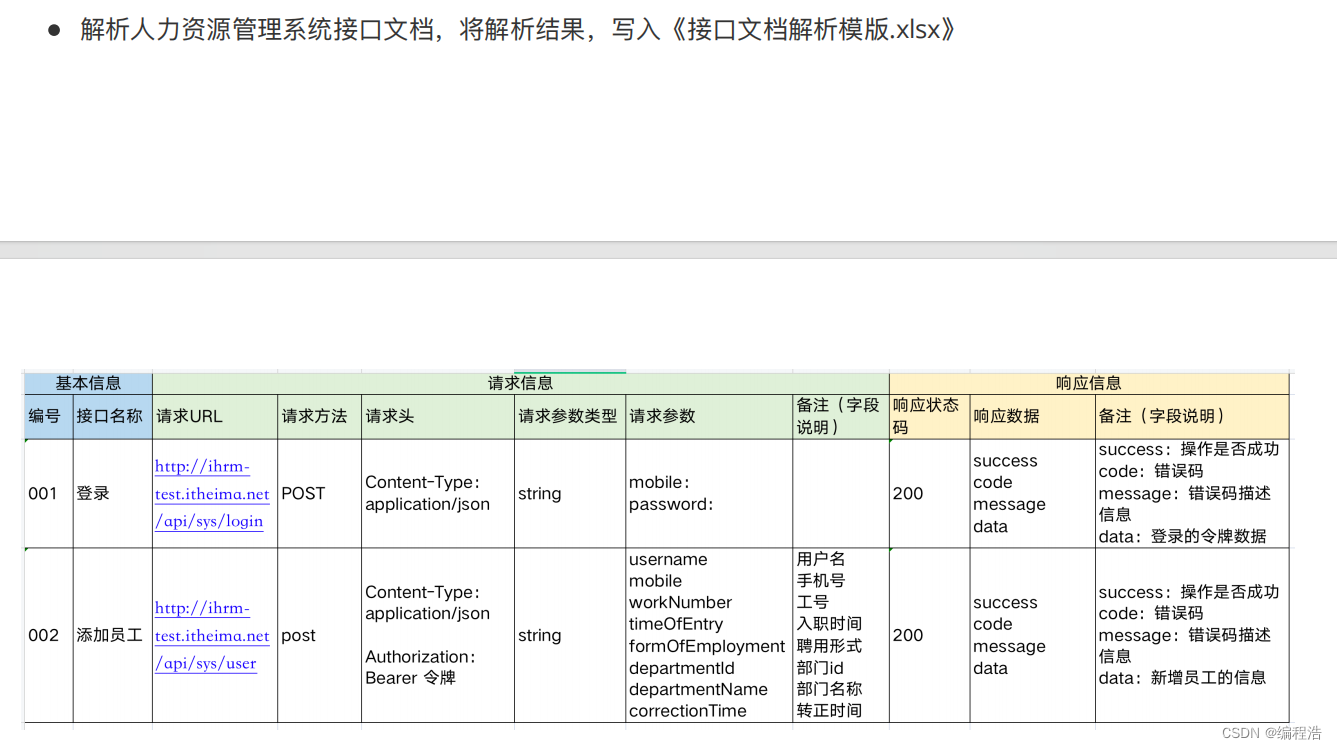Screen dimensions: 1337x749
Task: Select the Authorization Bearer 令牌 header cell
Action: (438, 635)
